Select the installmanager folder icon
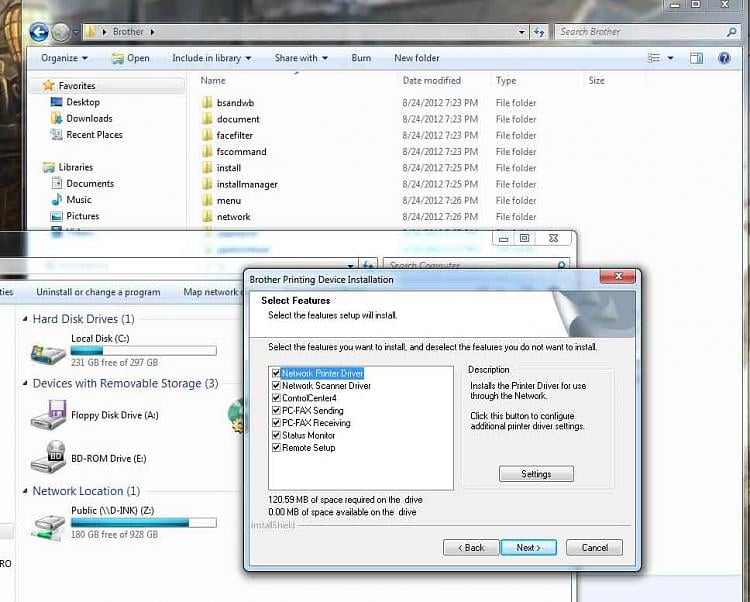Image resolution: width=750 pixels, height=602 pixels. tap(207, 184)
